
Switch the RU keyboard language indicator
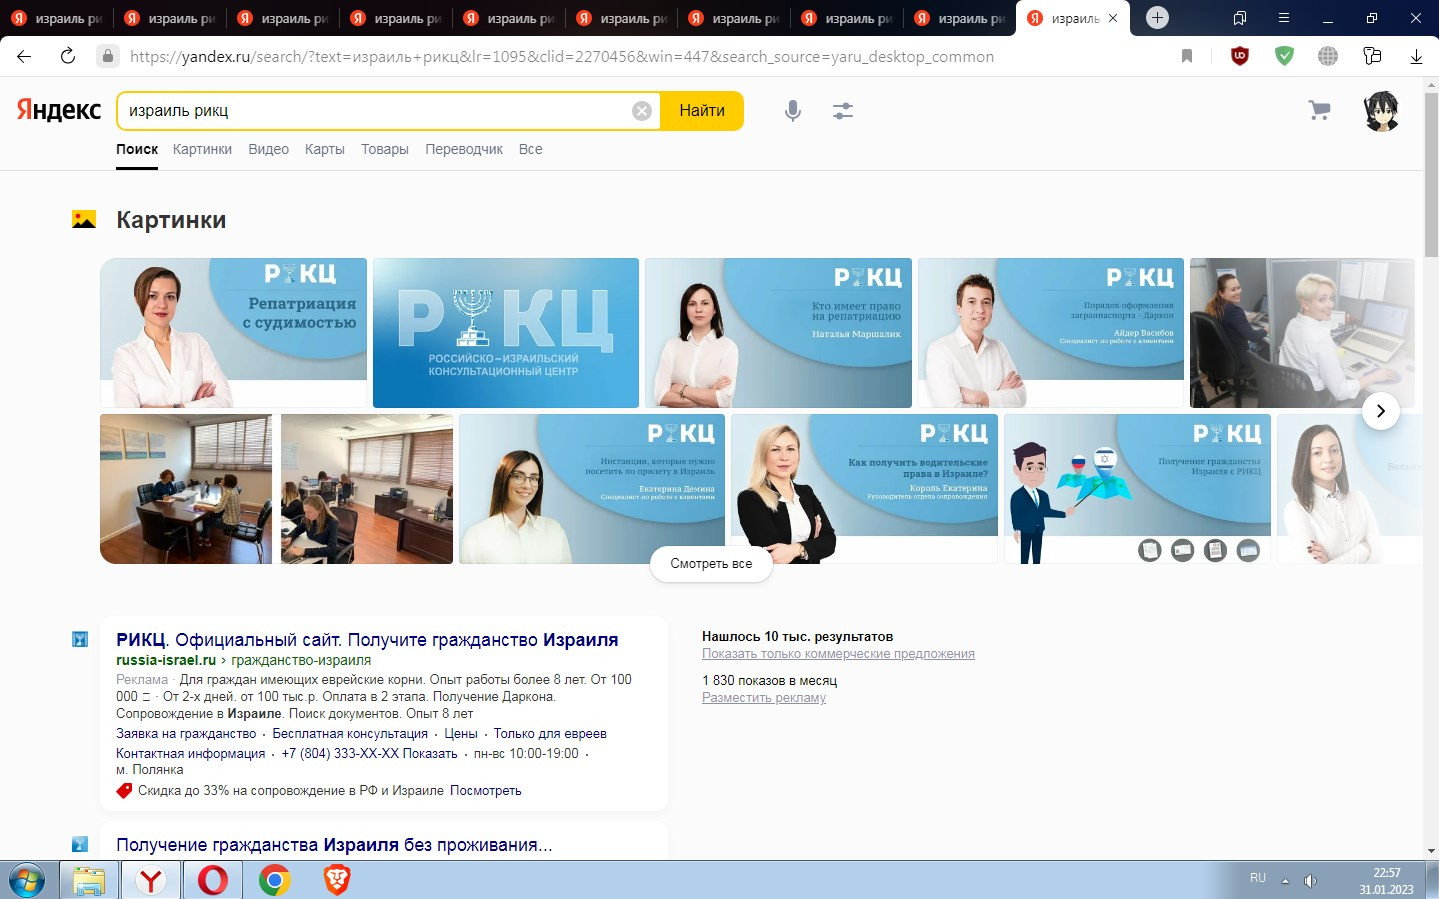pyautogui.click(x=1258, y=878)
